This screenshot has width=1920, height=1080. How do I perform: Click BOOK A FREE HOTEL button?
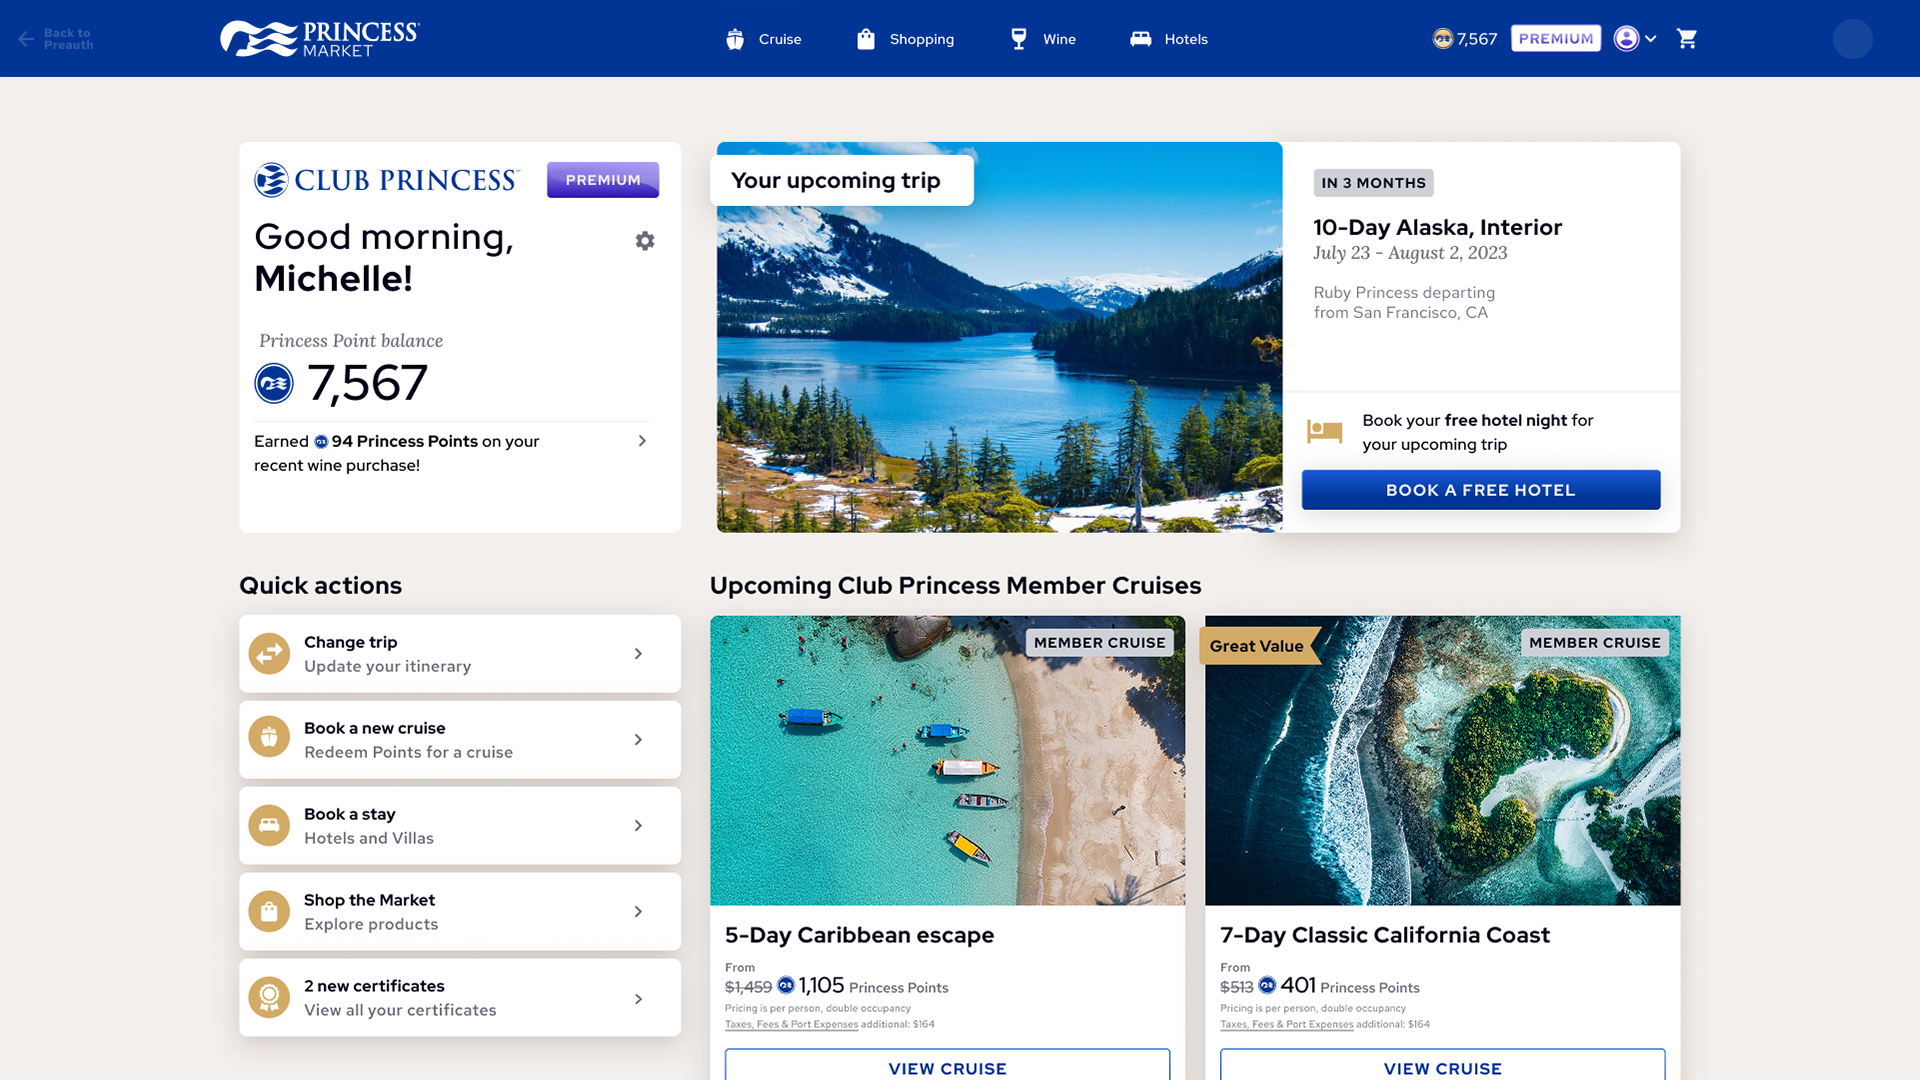click(x=1481, y=490)
